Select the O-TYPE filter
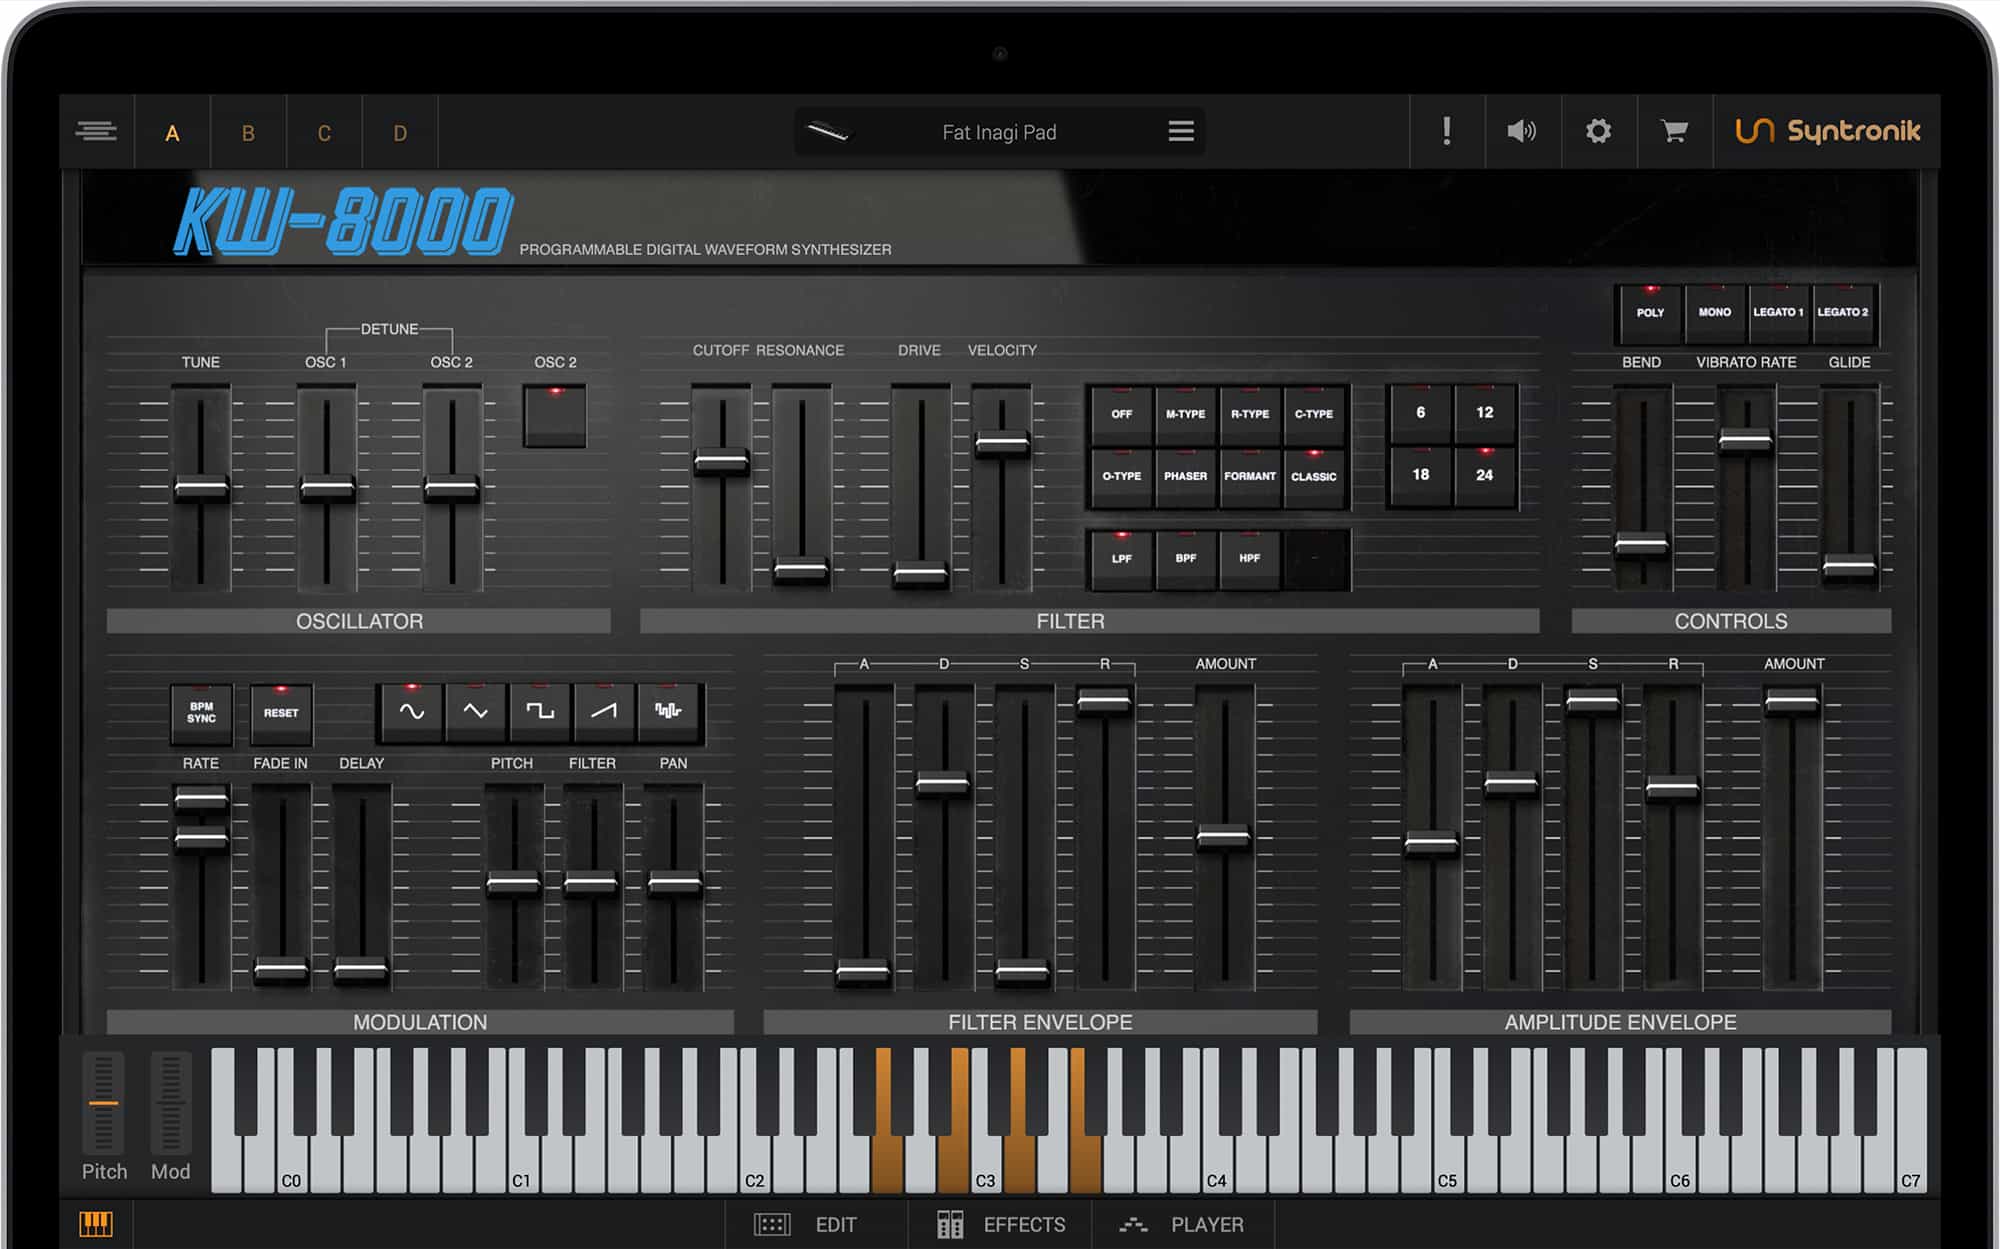Viewport: 2000px width, 1249px height. (x=1121, y=477)
